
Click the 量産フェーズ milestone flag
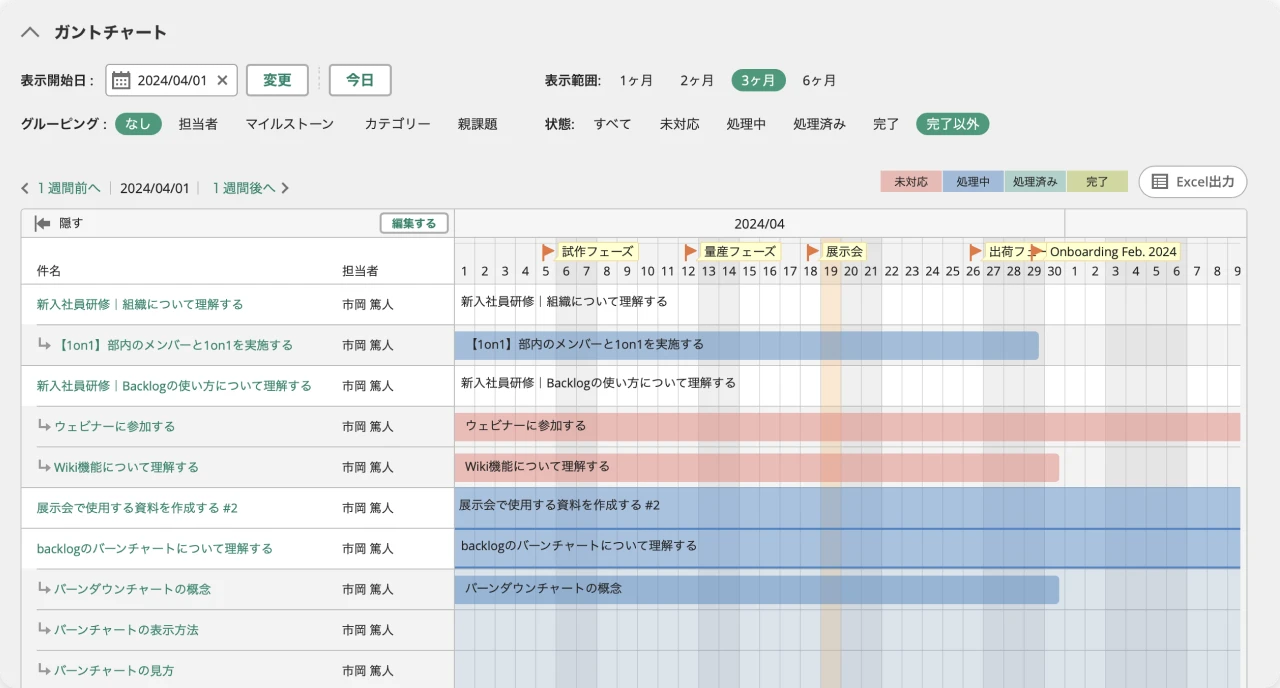[x=690, y=252]
